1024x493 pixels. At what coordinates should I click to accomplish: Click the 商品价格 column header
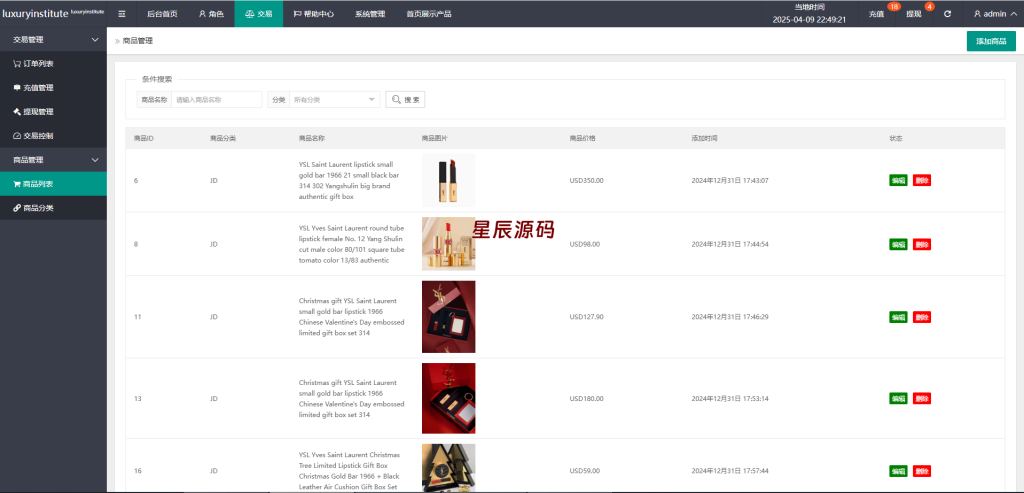tap(583, 138)
